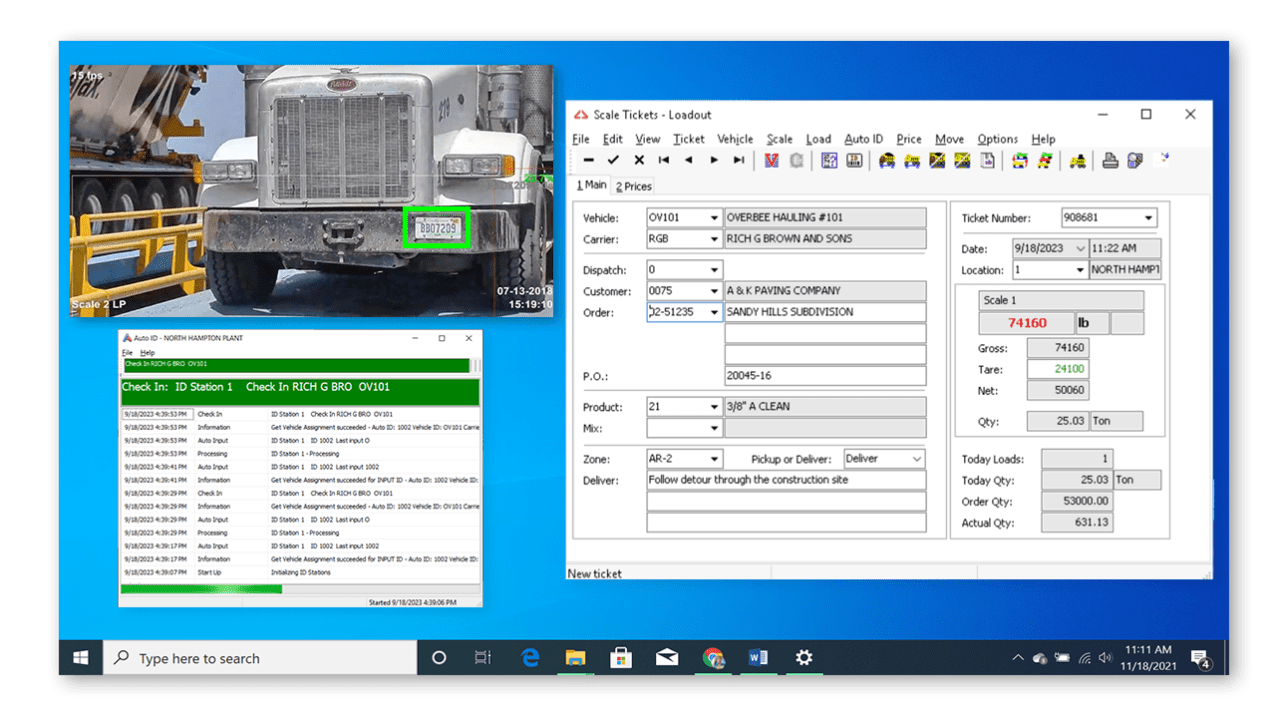The width and height of the screenshot is (1280, 720).
Task: Open the Scale menu
Action: [779, 139]
